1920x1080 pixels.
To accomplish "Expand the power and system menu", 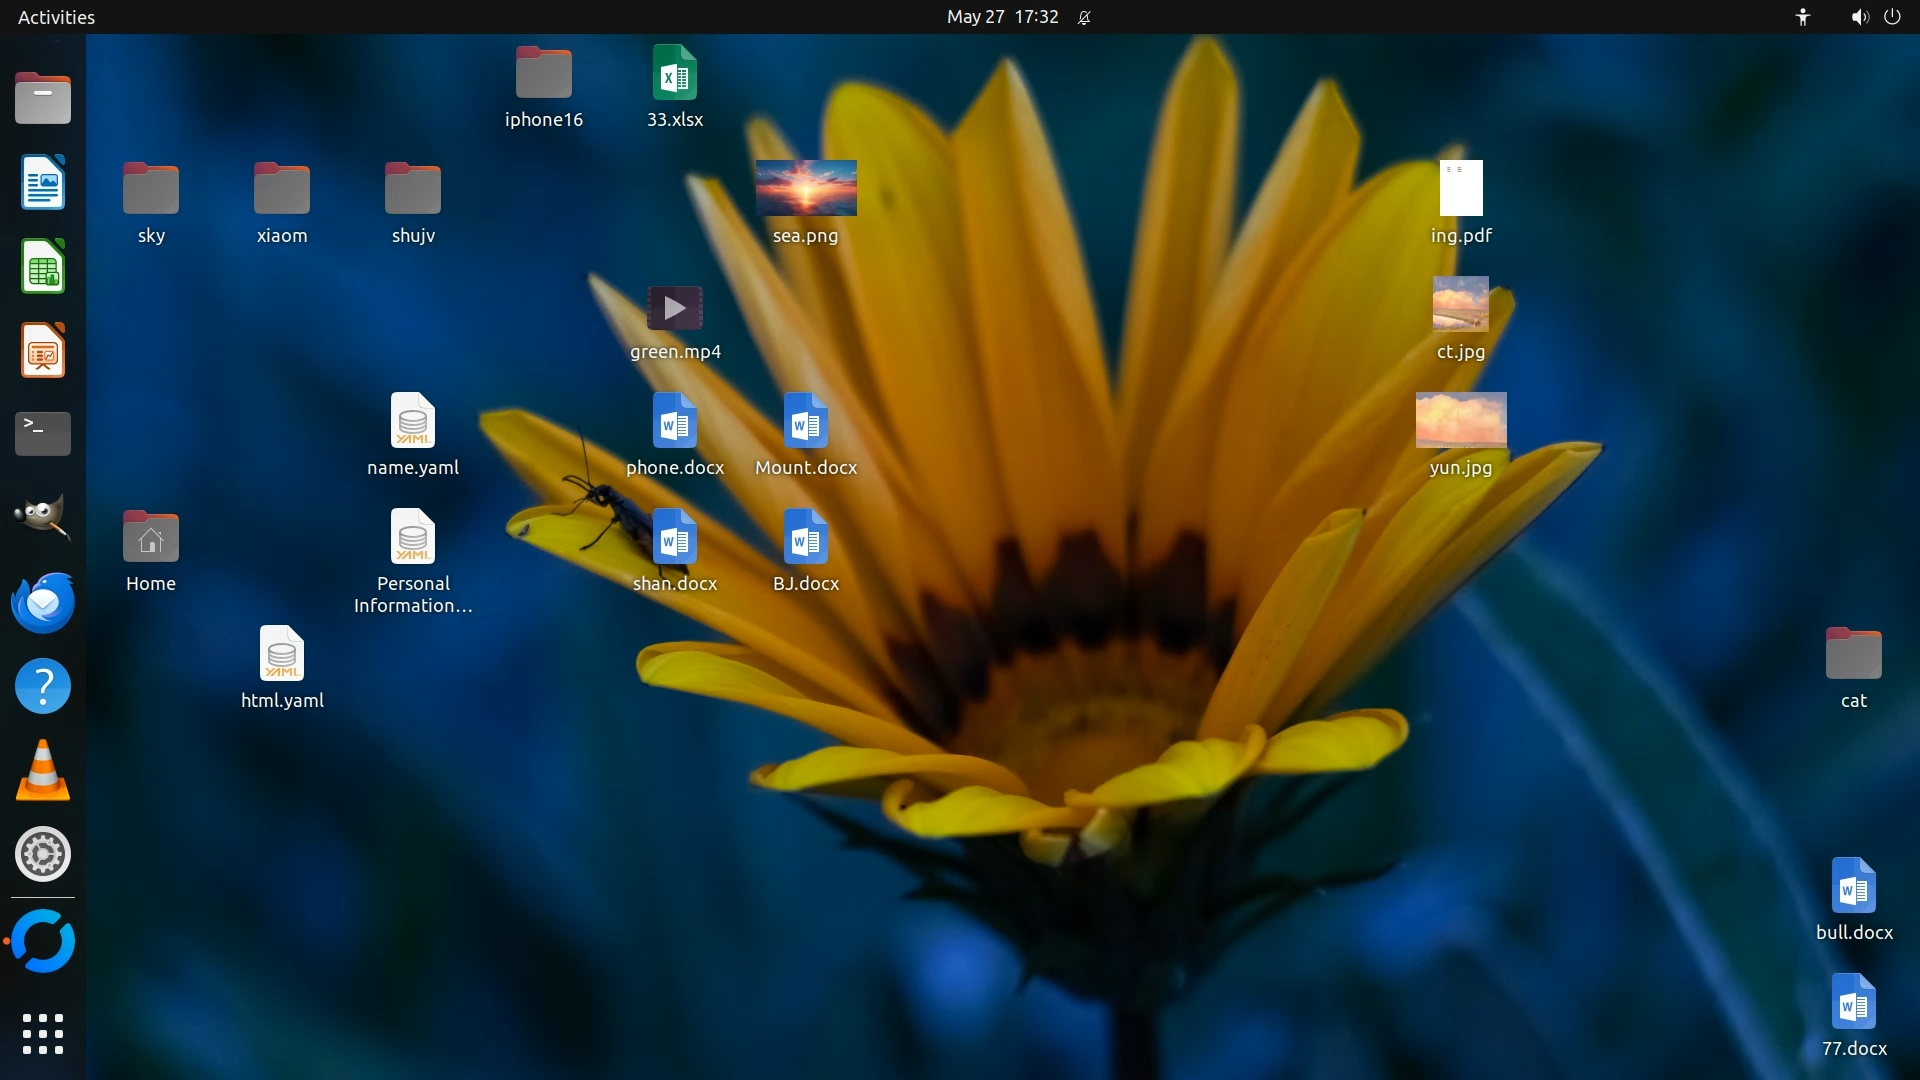I will [x=1892, y=17].
